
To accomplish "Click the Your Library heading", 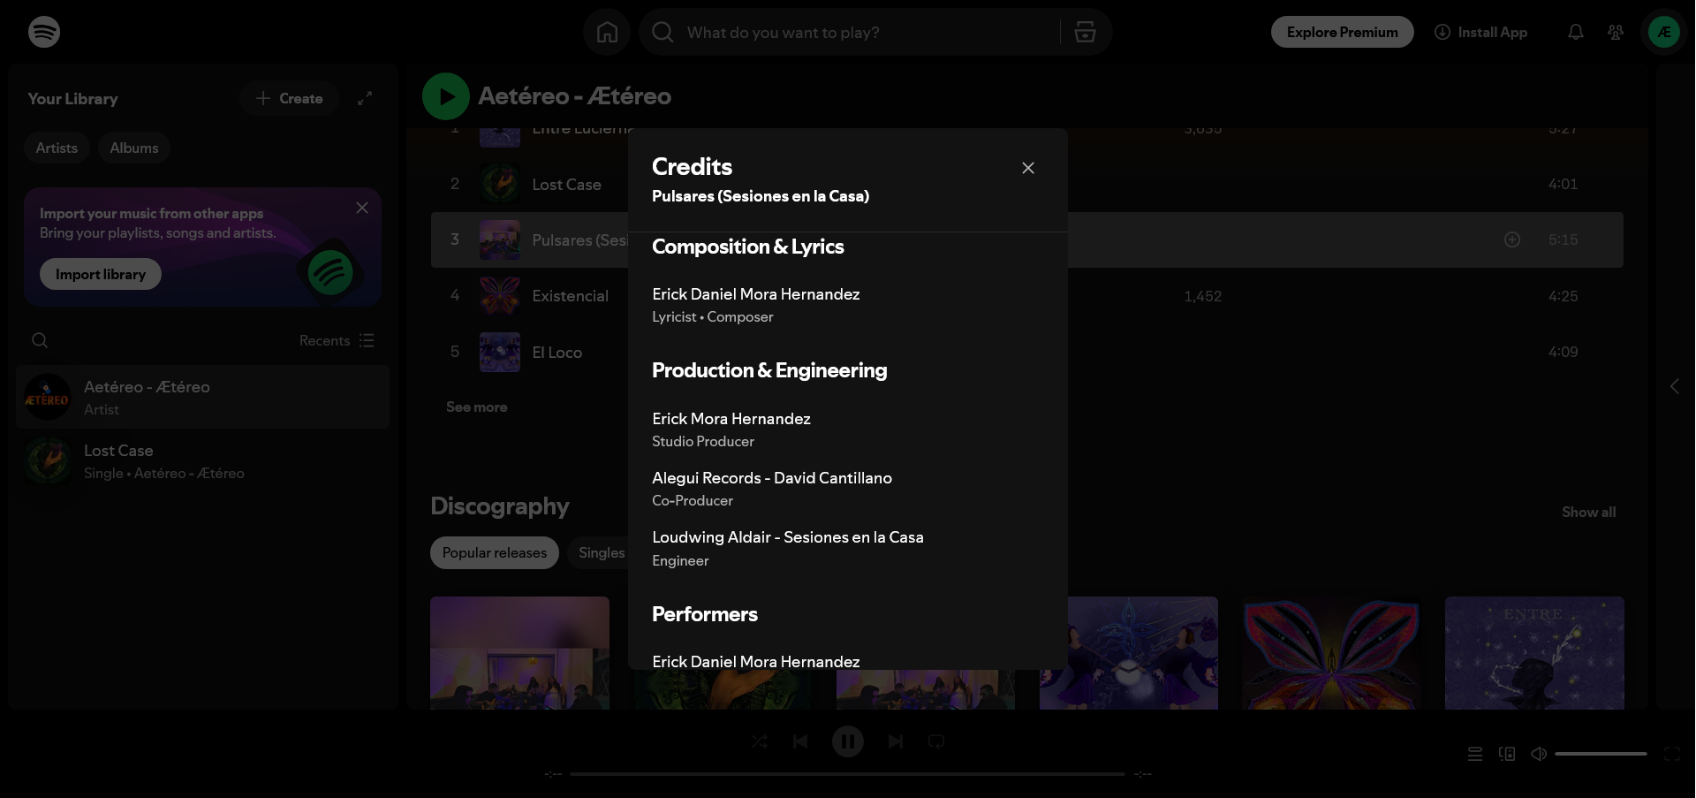I will click(x=73, y=98).
